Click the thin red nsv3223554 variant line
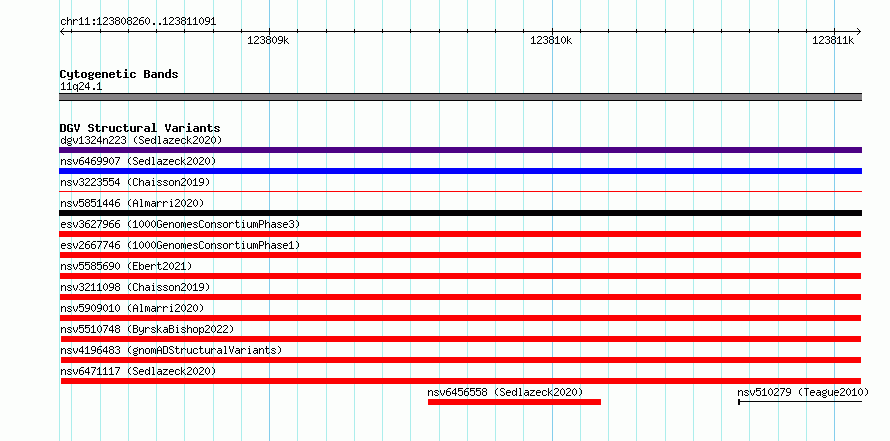This screenshot has width=890, height=441. coord(460,192)
